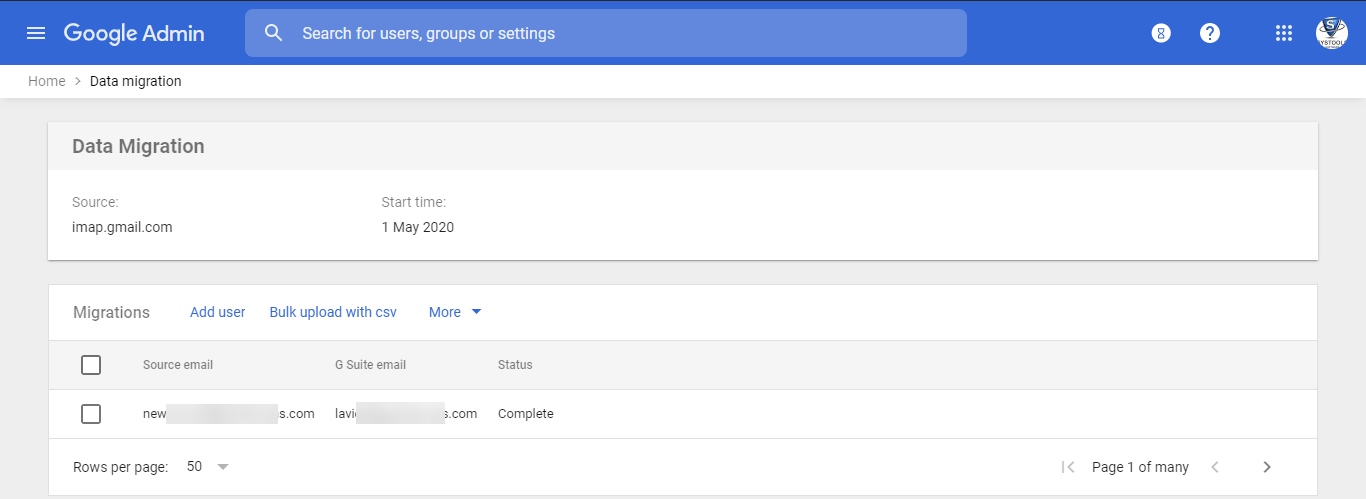
Task: Select the checkbox for the Complete migration row
Action: [x=91, y=414]
